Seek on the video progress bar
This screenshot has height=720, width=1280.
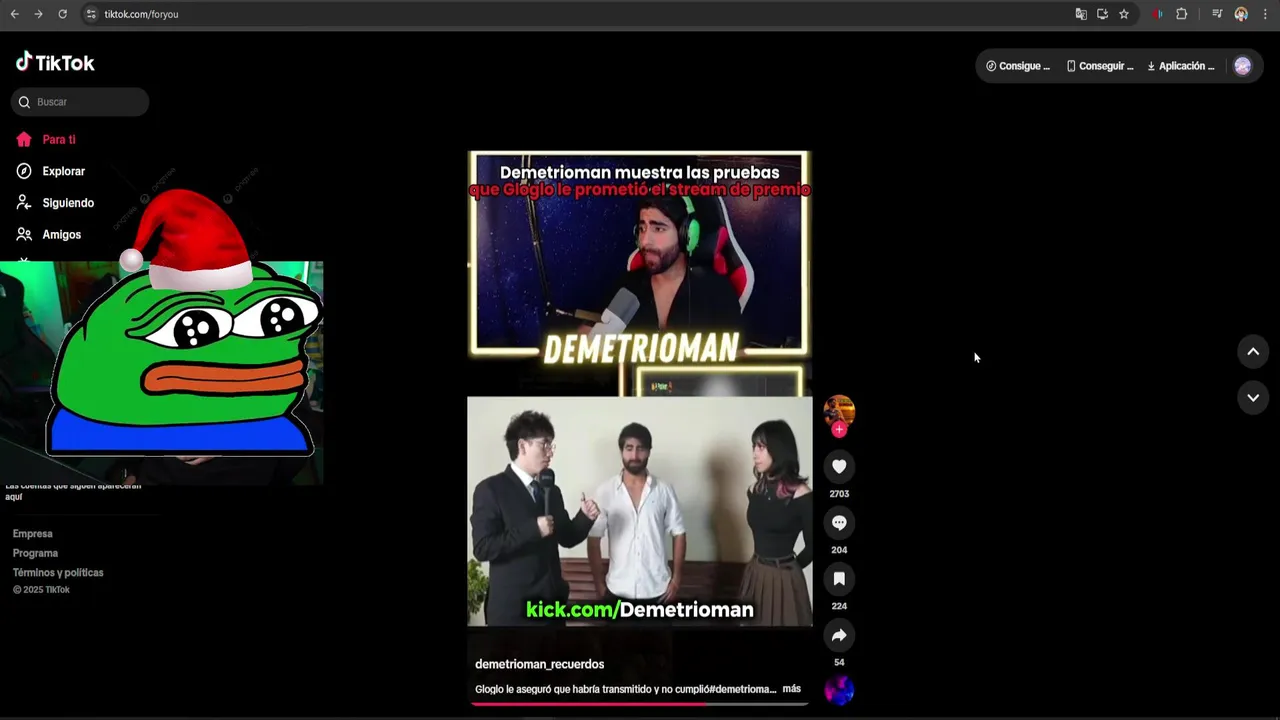639,704
